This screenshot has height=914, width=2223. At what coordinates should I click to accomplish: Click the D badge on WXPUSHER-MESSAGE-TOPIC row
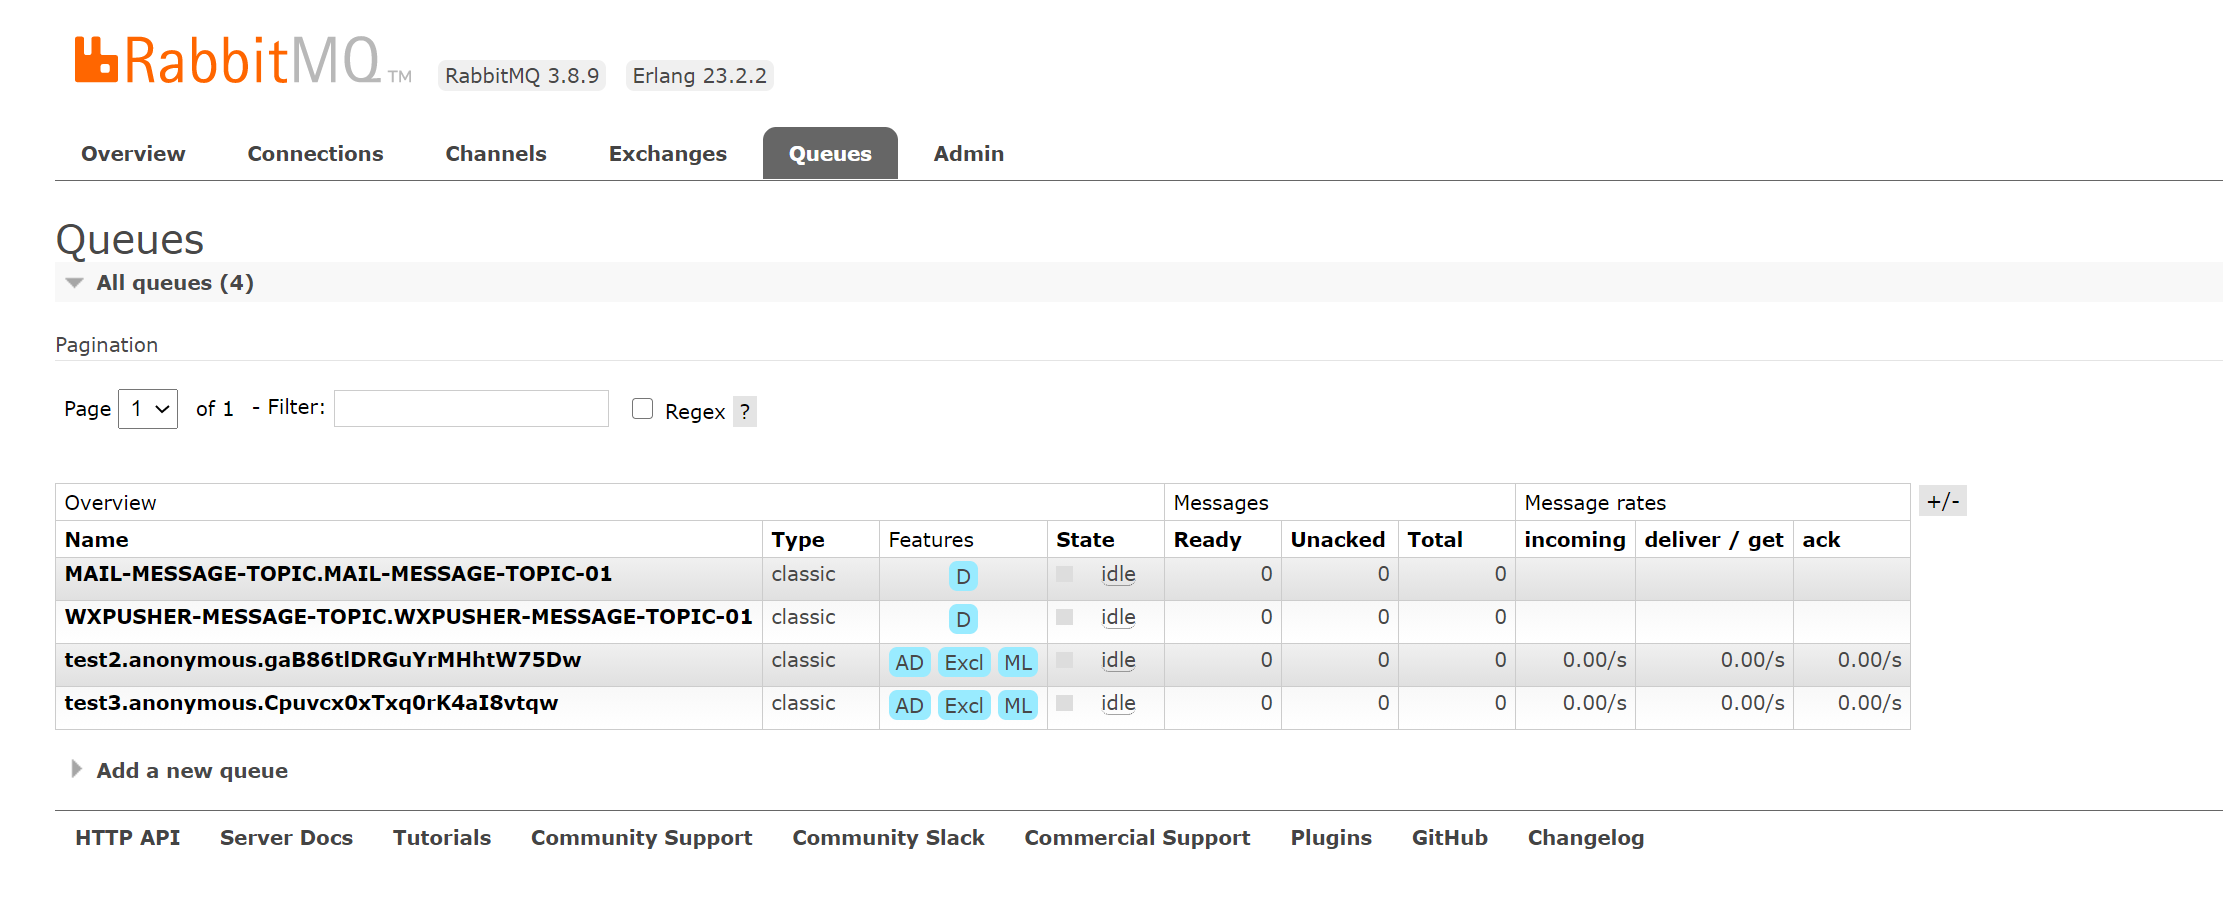coord(962,619)
